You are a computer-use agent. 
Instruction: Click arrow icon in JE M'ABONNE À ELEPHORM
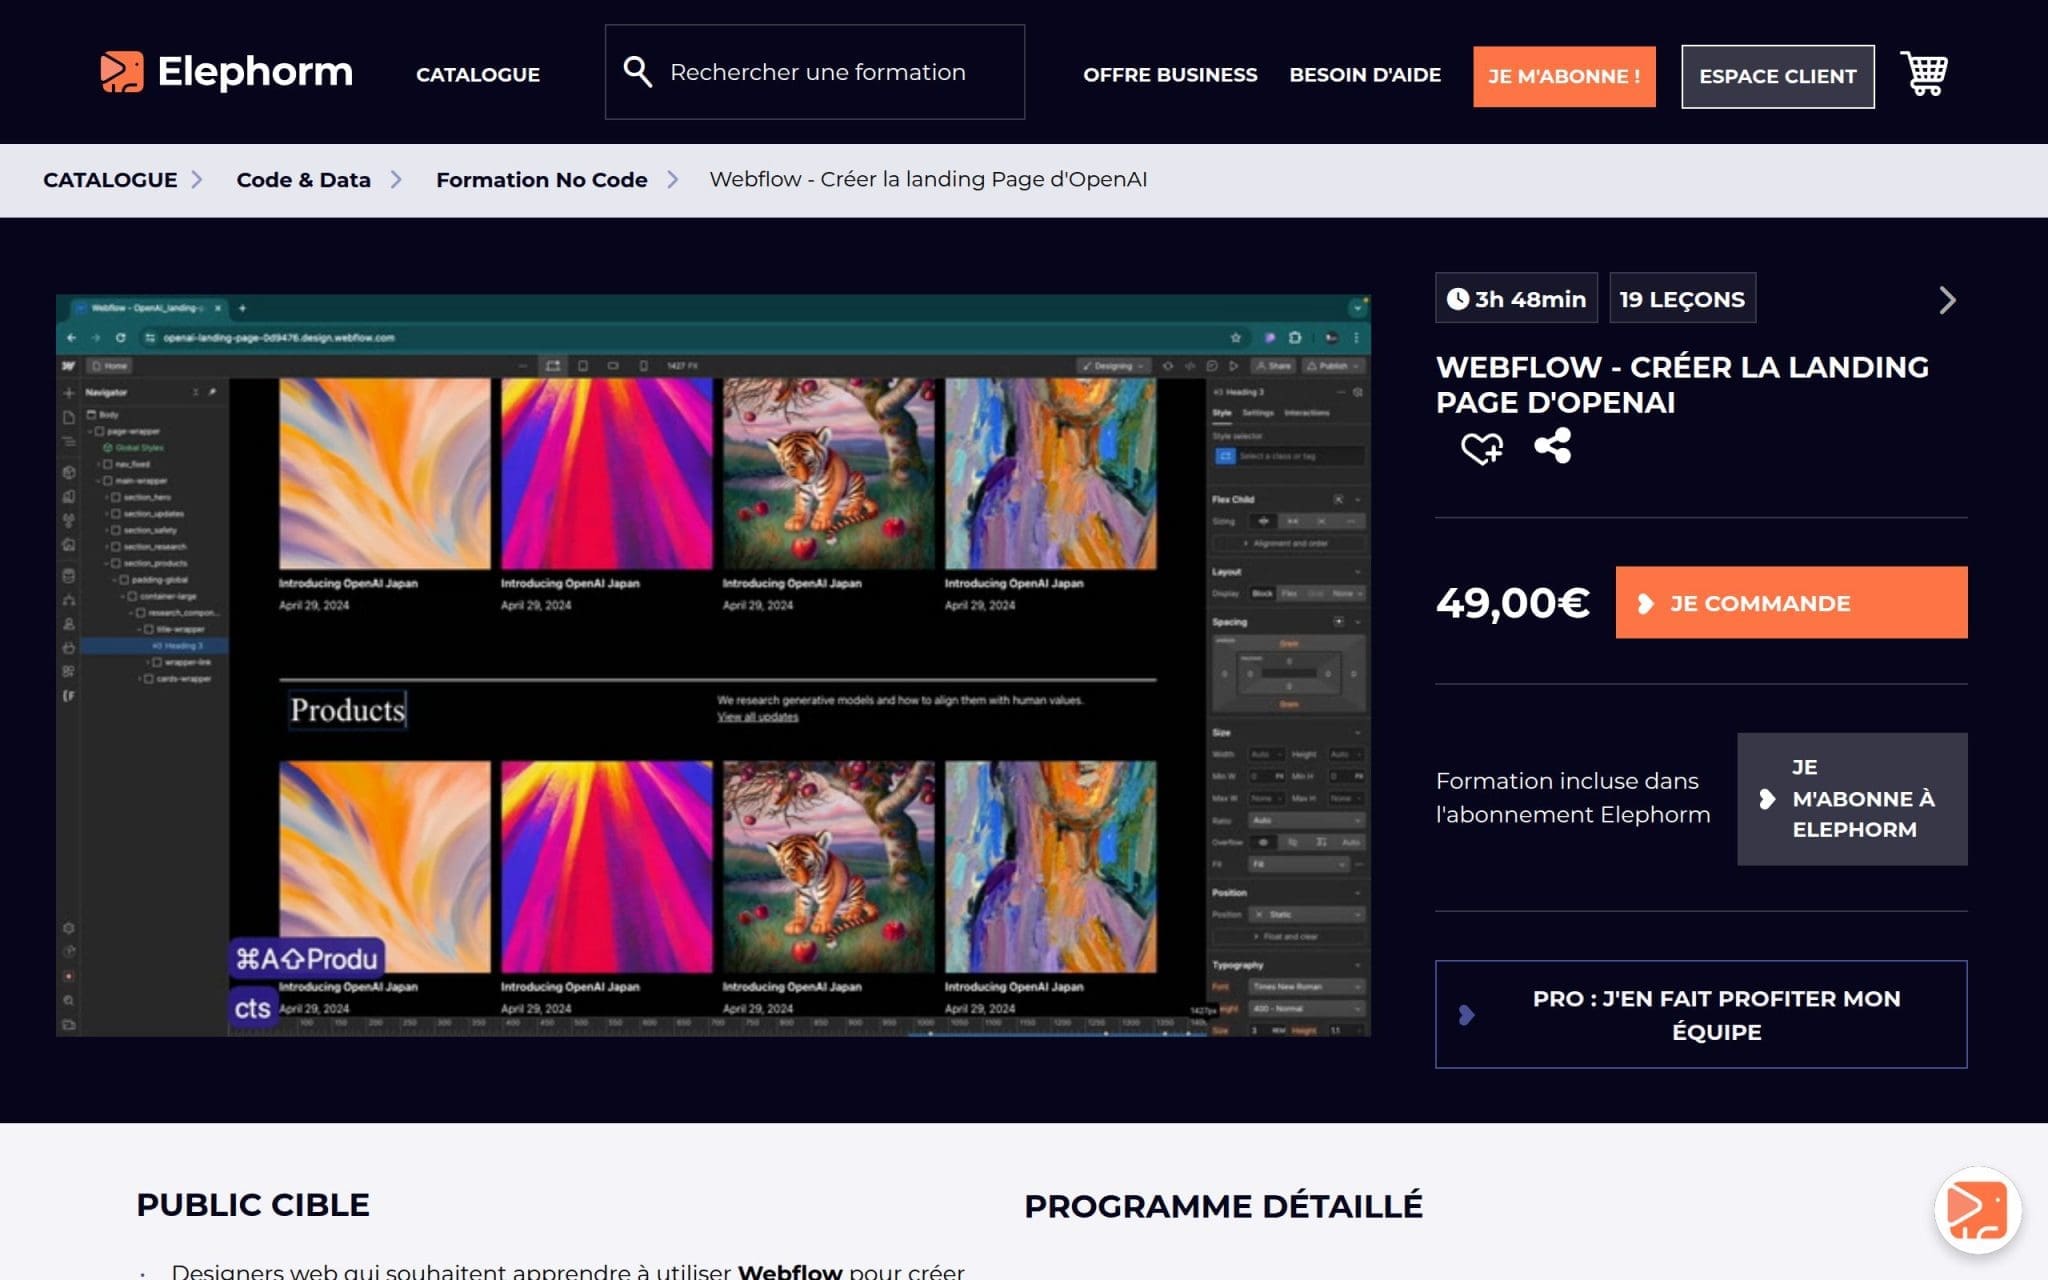[1767, 799]
